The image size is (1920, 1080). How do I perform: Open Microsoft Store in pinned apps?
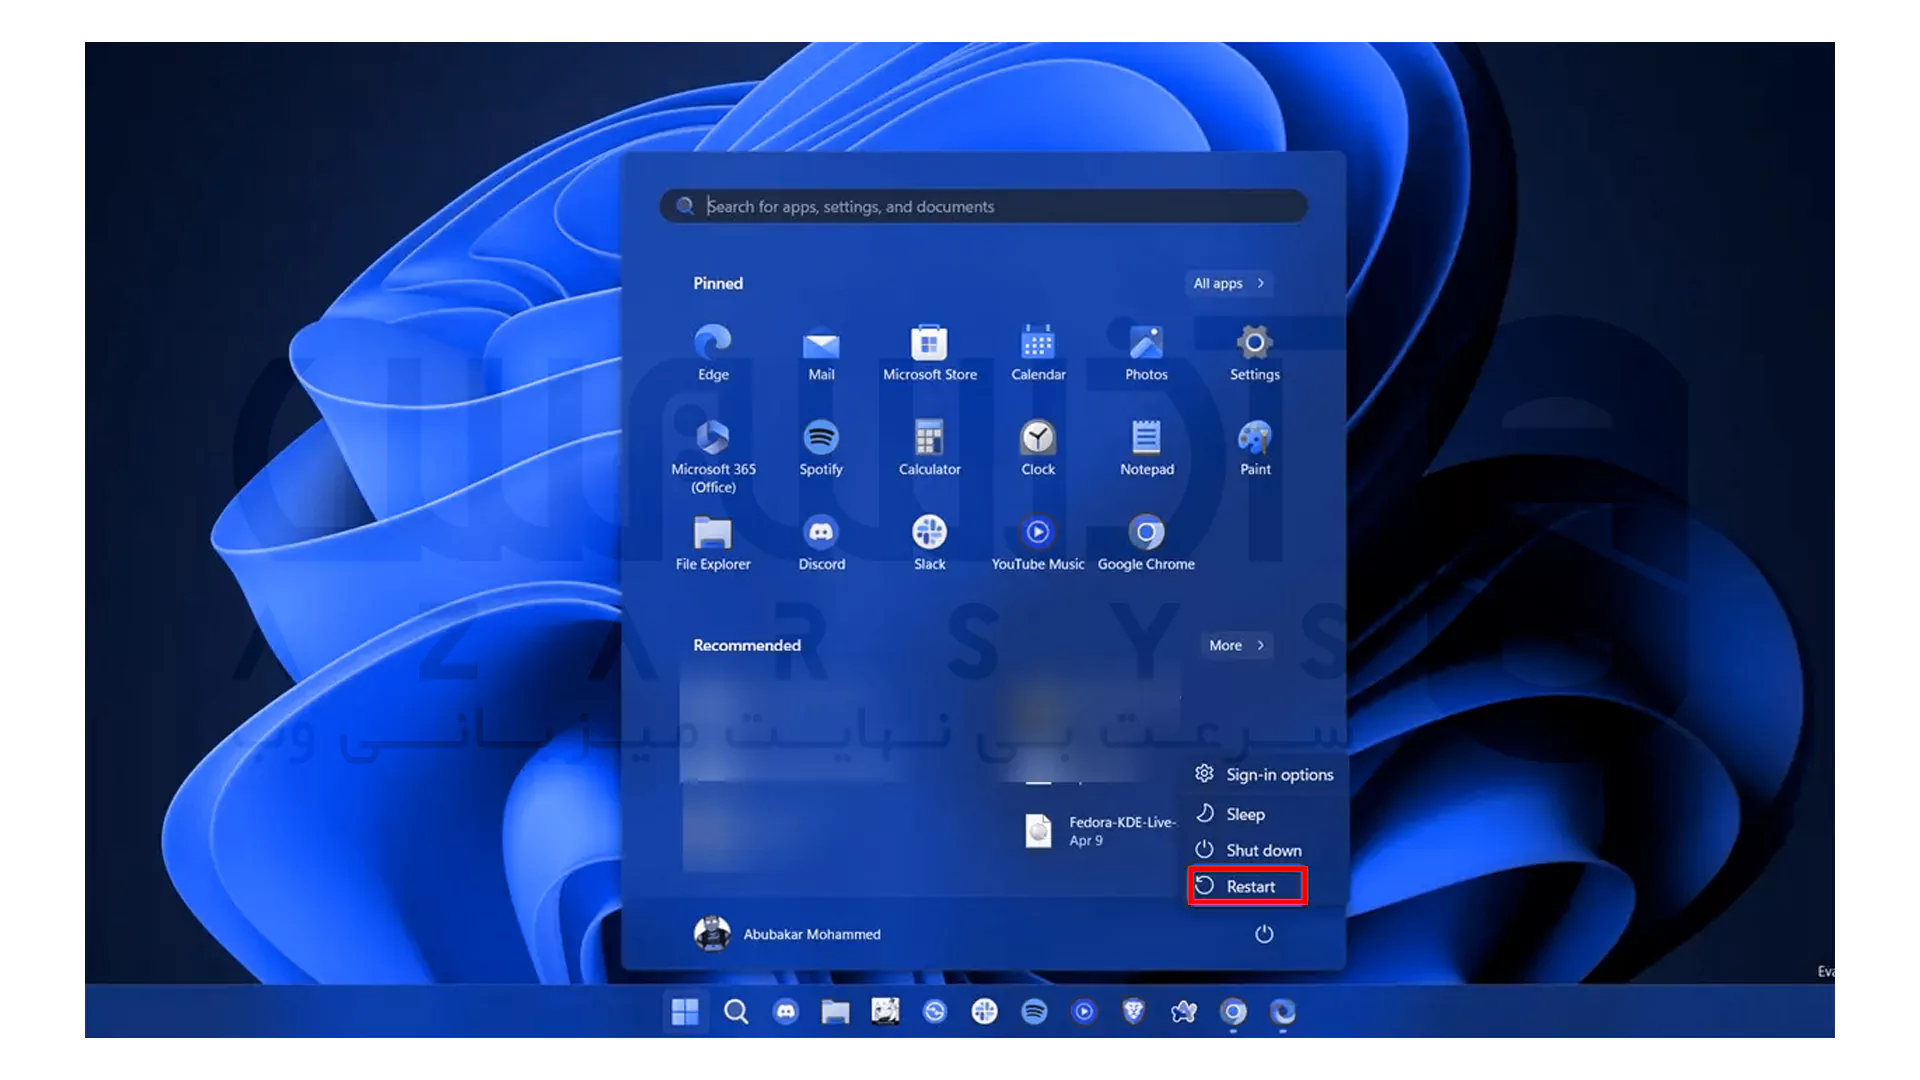[x=930, y=352]
